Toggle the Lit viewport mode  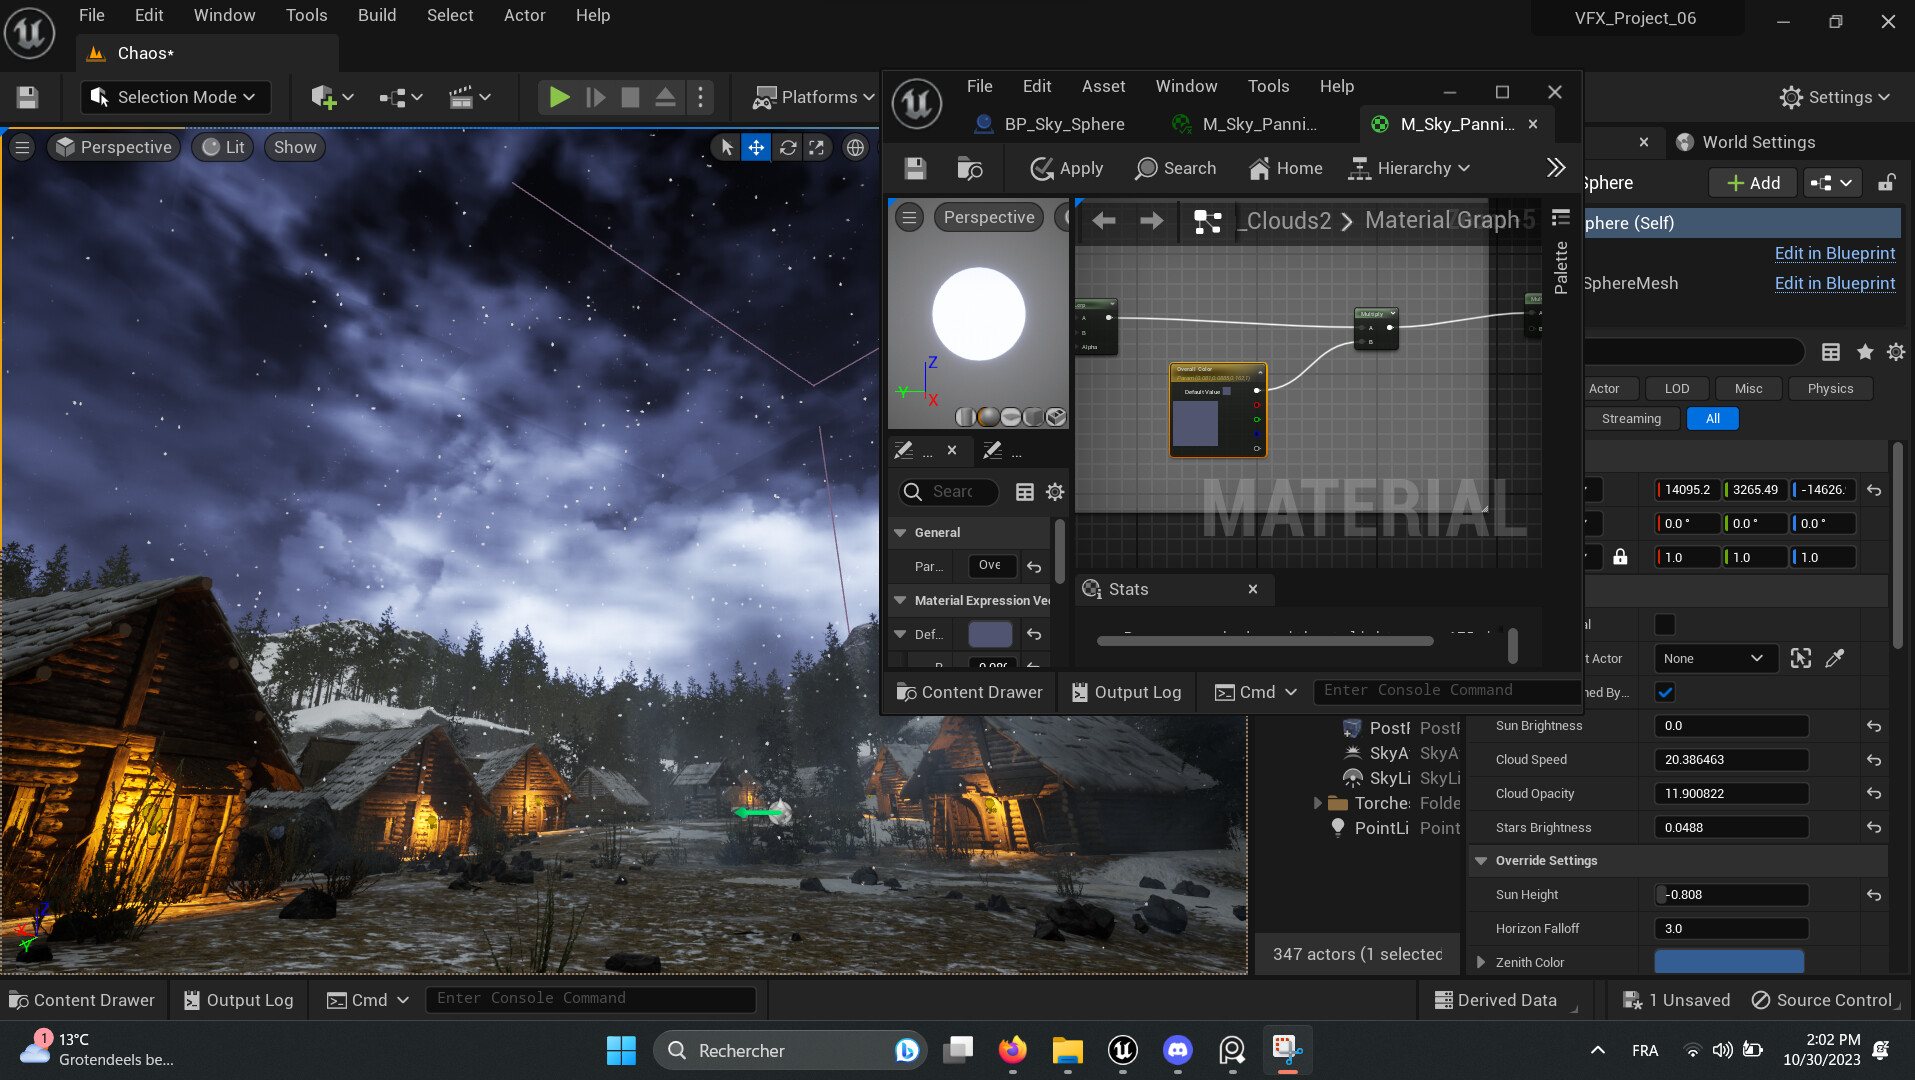222,147
